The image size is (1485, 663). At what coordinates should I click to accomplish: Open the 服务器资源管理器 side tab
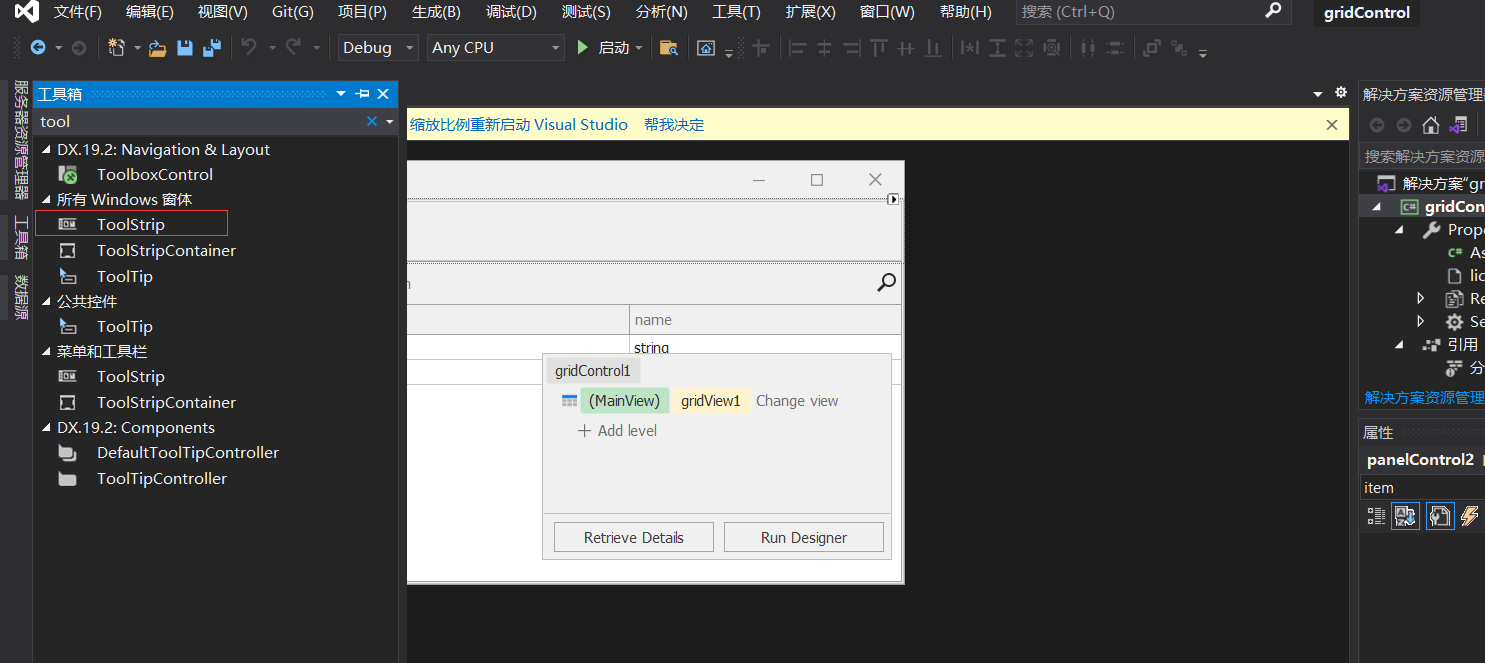coord(20,140)
